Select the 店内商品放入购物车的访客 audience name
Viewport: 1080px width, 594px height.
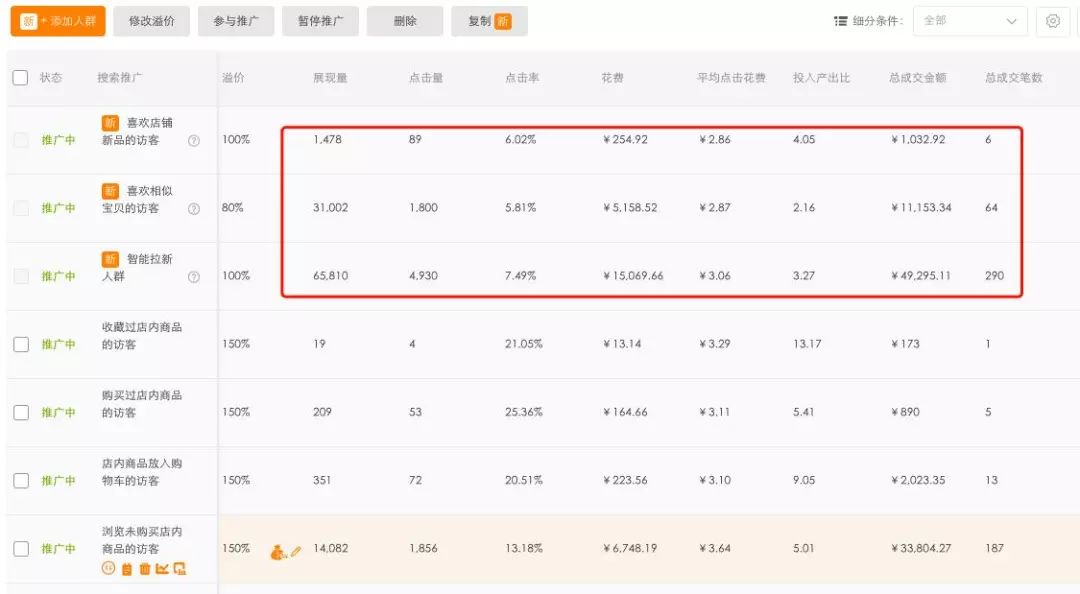(142, 472)
